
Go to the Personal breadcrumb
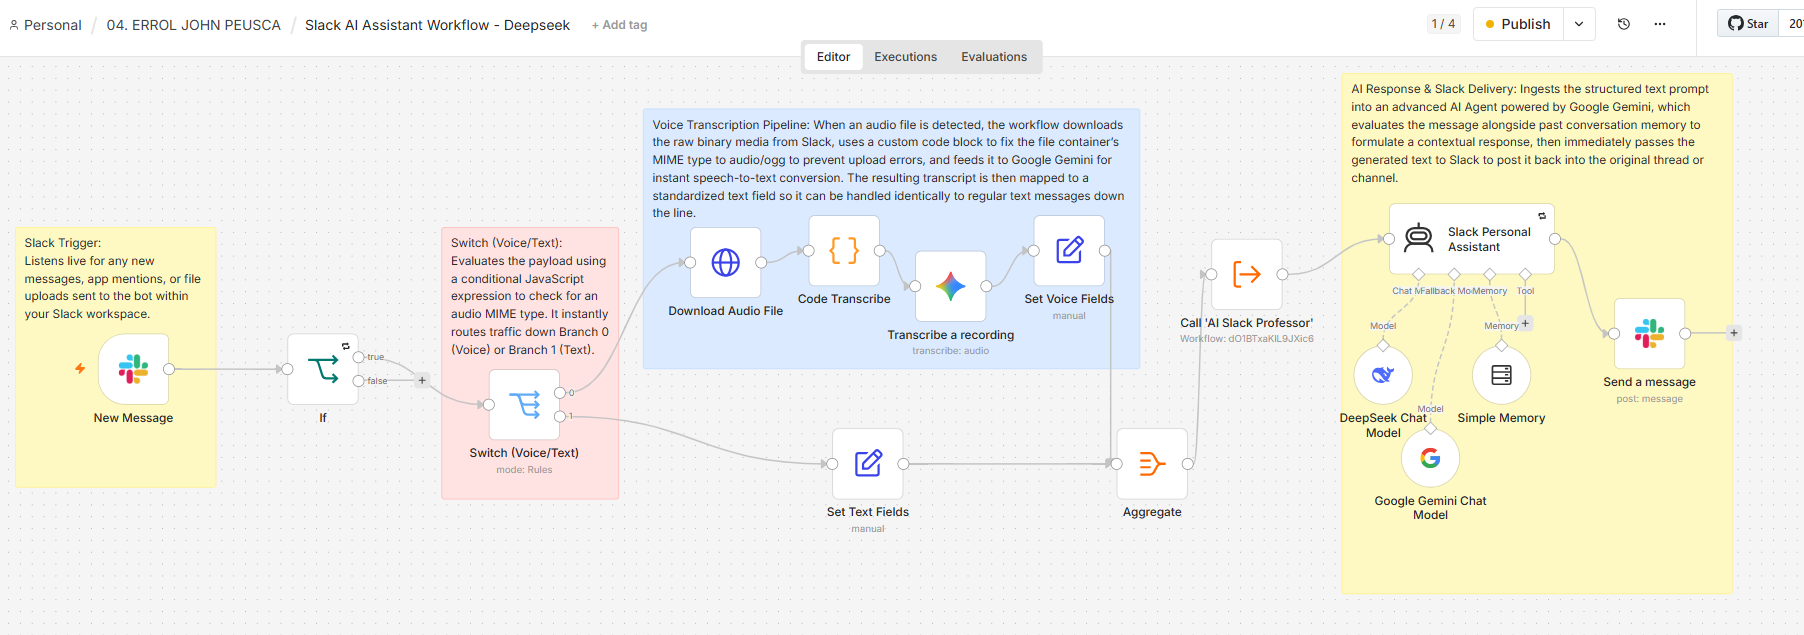tap(45, 25)
